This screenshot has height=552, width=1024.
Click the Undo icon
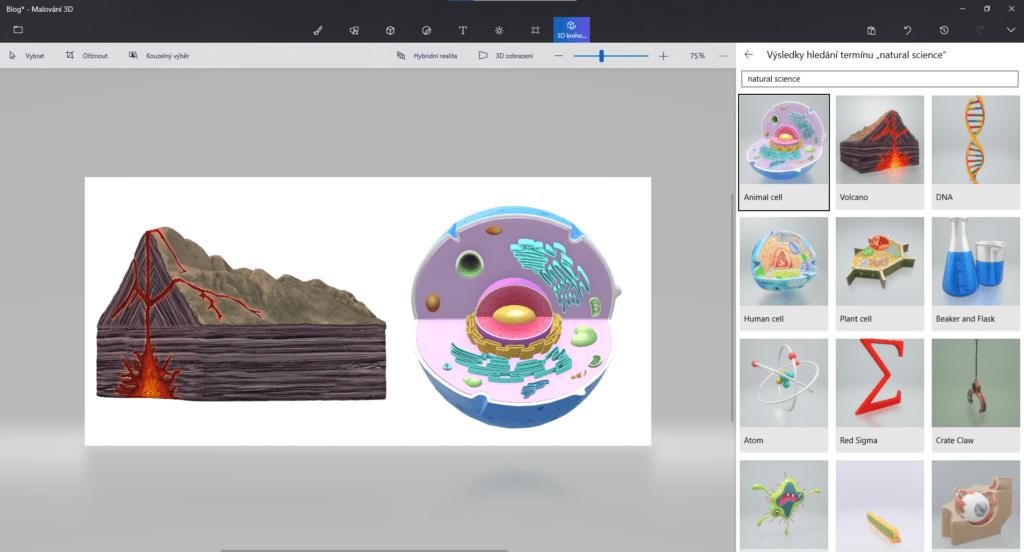coord(908,30)
